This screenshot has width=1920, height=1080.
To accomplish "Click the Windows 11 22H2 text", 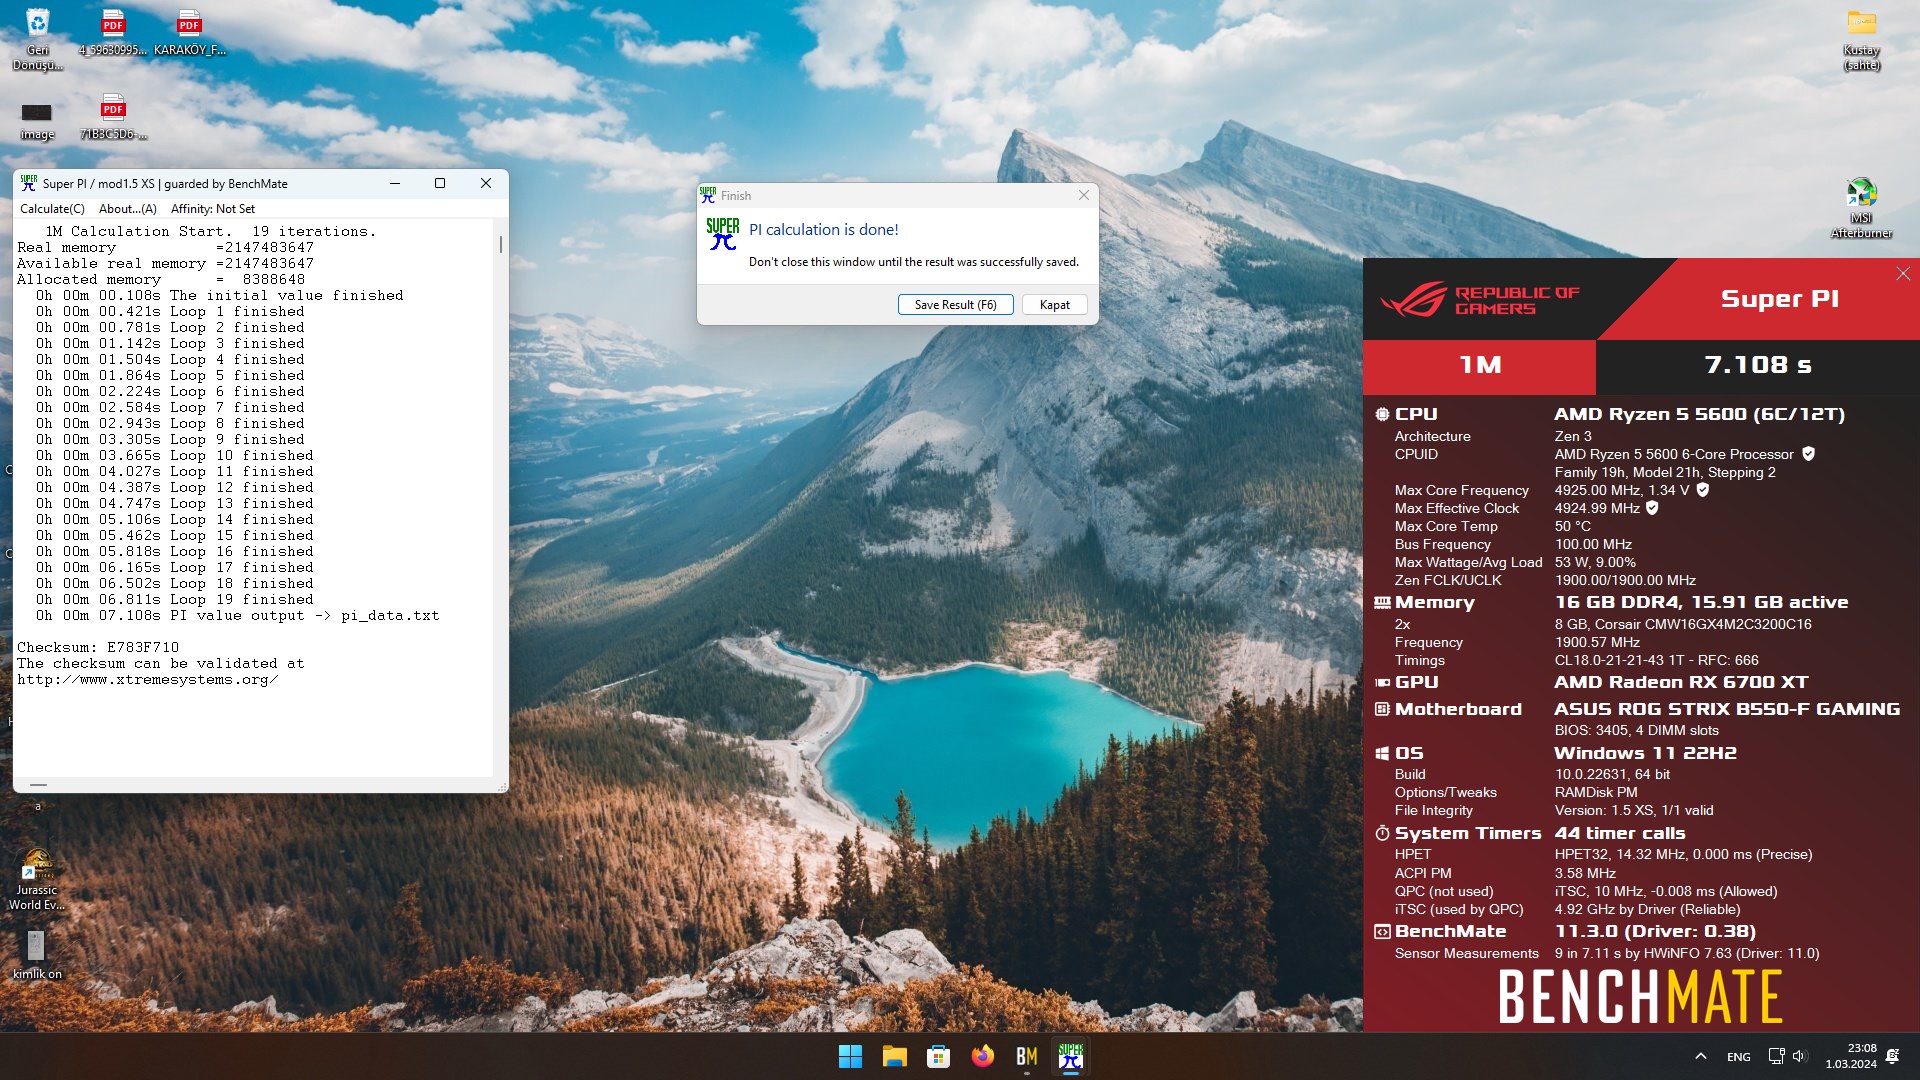I will point(1645,753).
